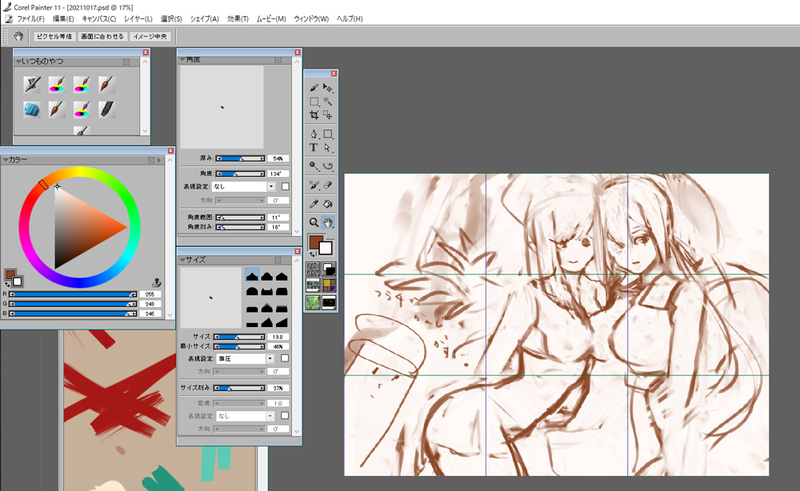Choose the Pen shape tool

tap(314, 134)
